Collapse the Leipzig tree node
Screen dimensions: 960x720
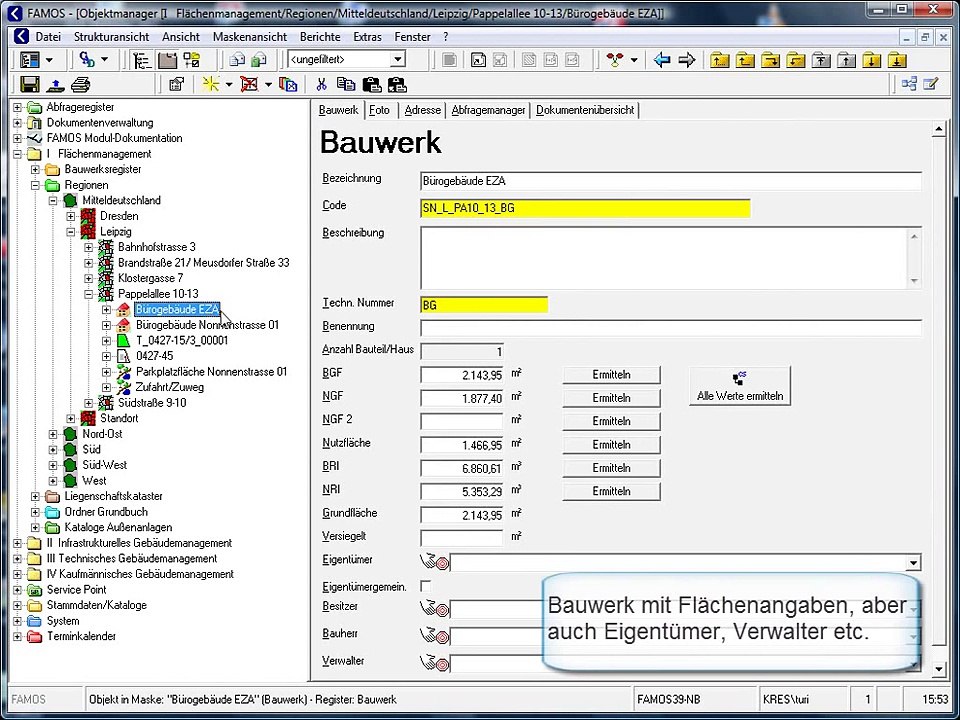tap(71, 232)
